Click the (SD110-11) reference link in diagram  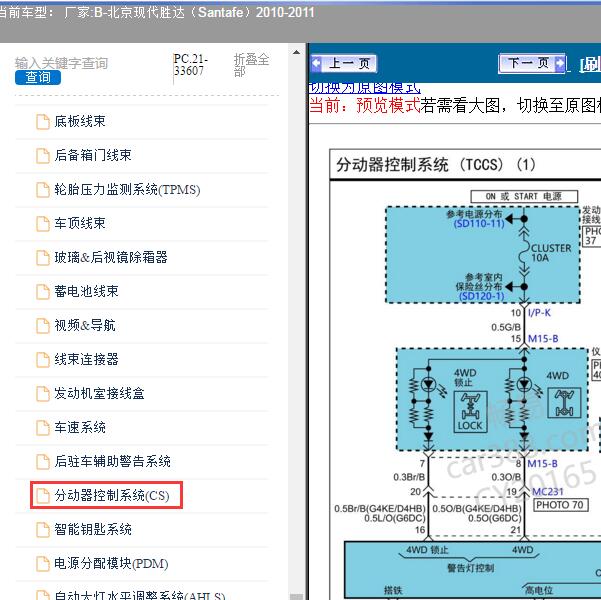pos(479,224)
